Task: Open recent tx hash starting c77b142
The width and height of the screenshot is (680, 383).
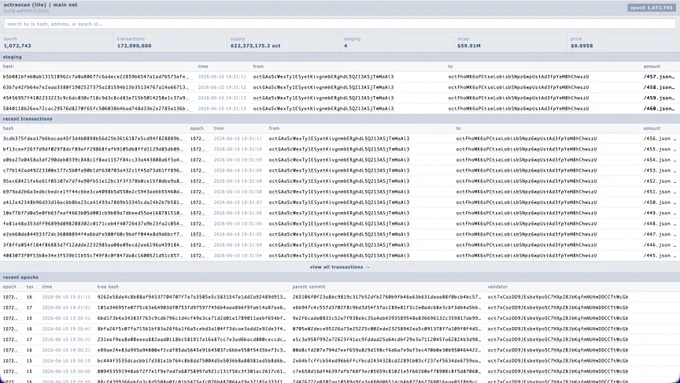Action: [93, 170]
